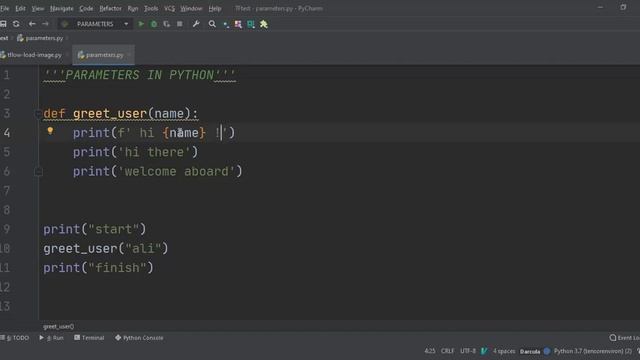Open settings via the wrench icon
This screenshot has width=640, height=360.
[x=196, y=24]
